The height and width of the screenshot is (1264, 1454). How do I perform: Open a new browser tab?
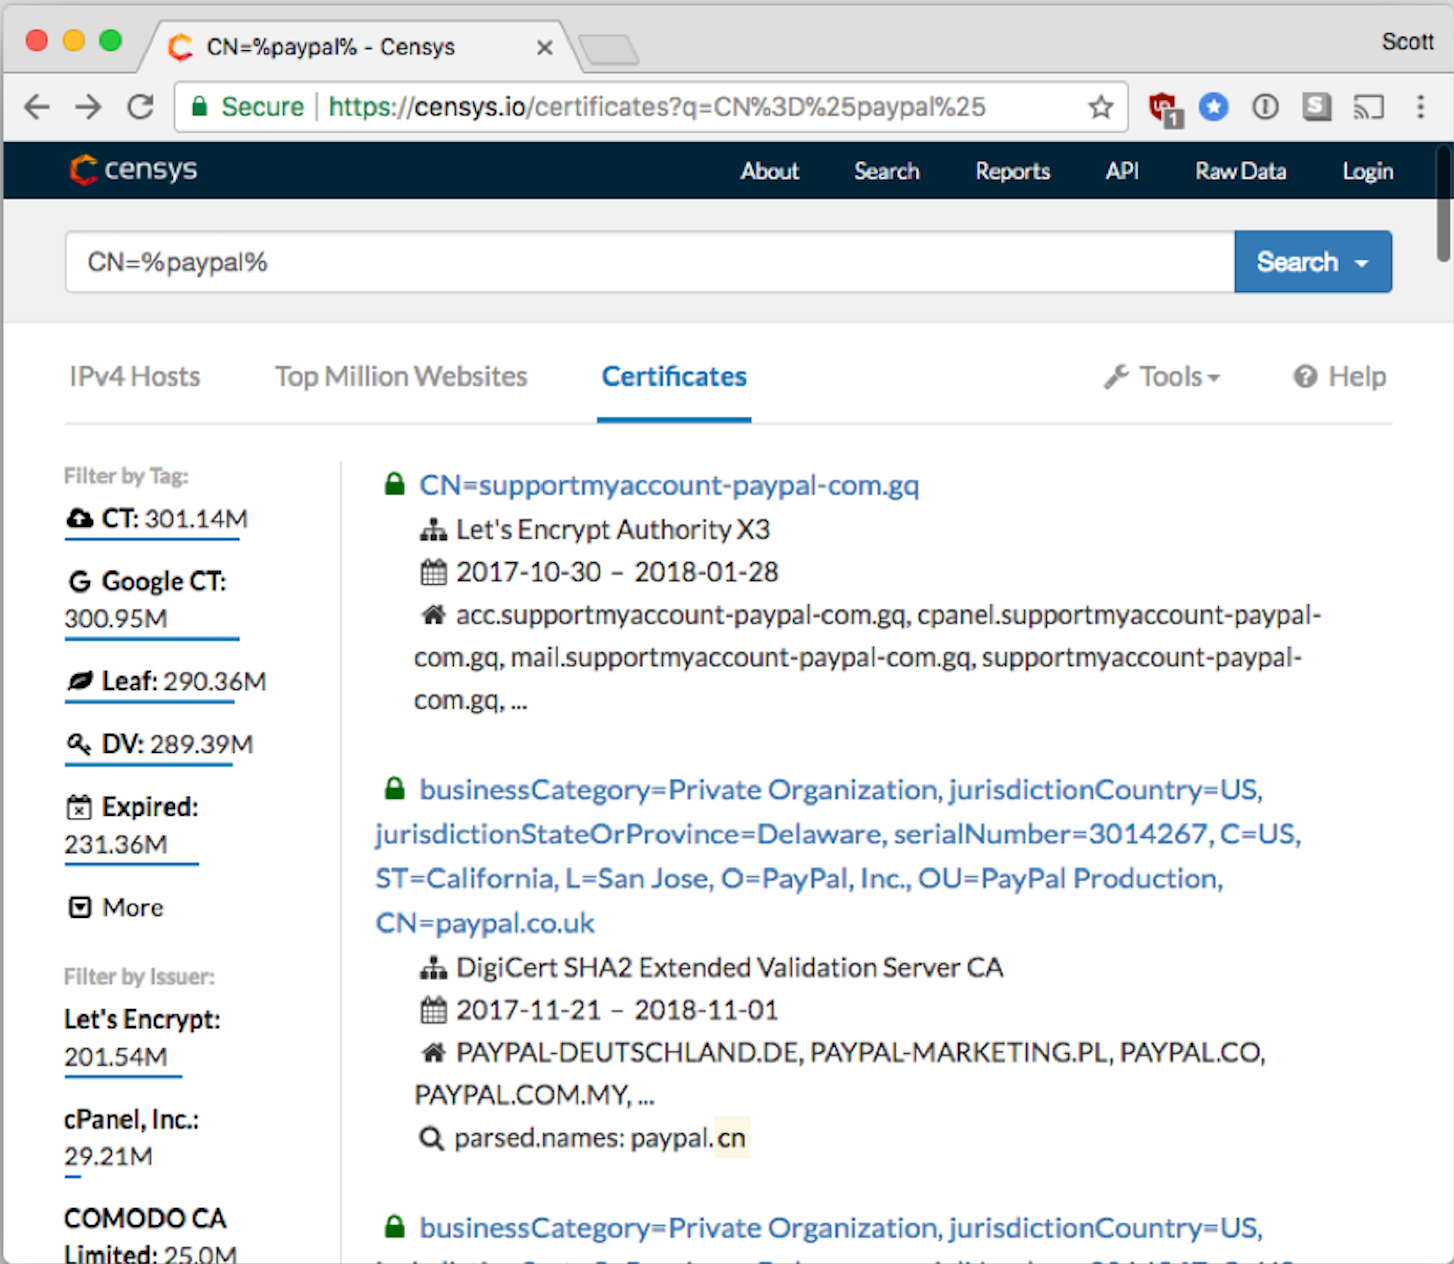tap(608, 49)
